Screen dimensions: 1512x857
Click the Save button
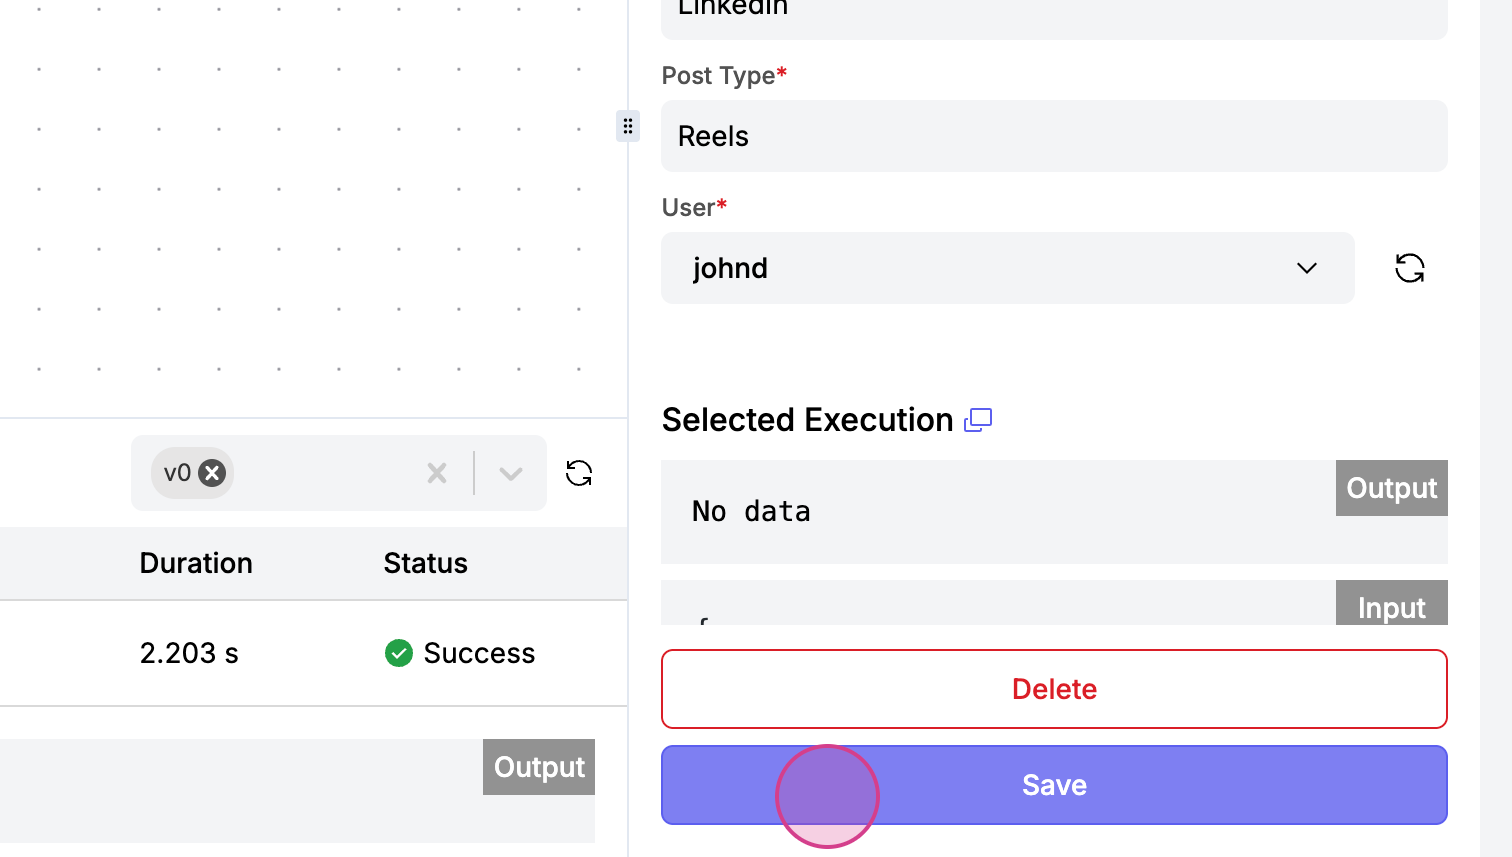[1054, 785]
